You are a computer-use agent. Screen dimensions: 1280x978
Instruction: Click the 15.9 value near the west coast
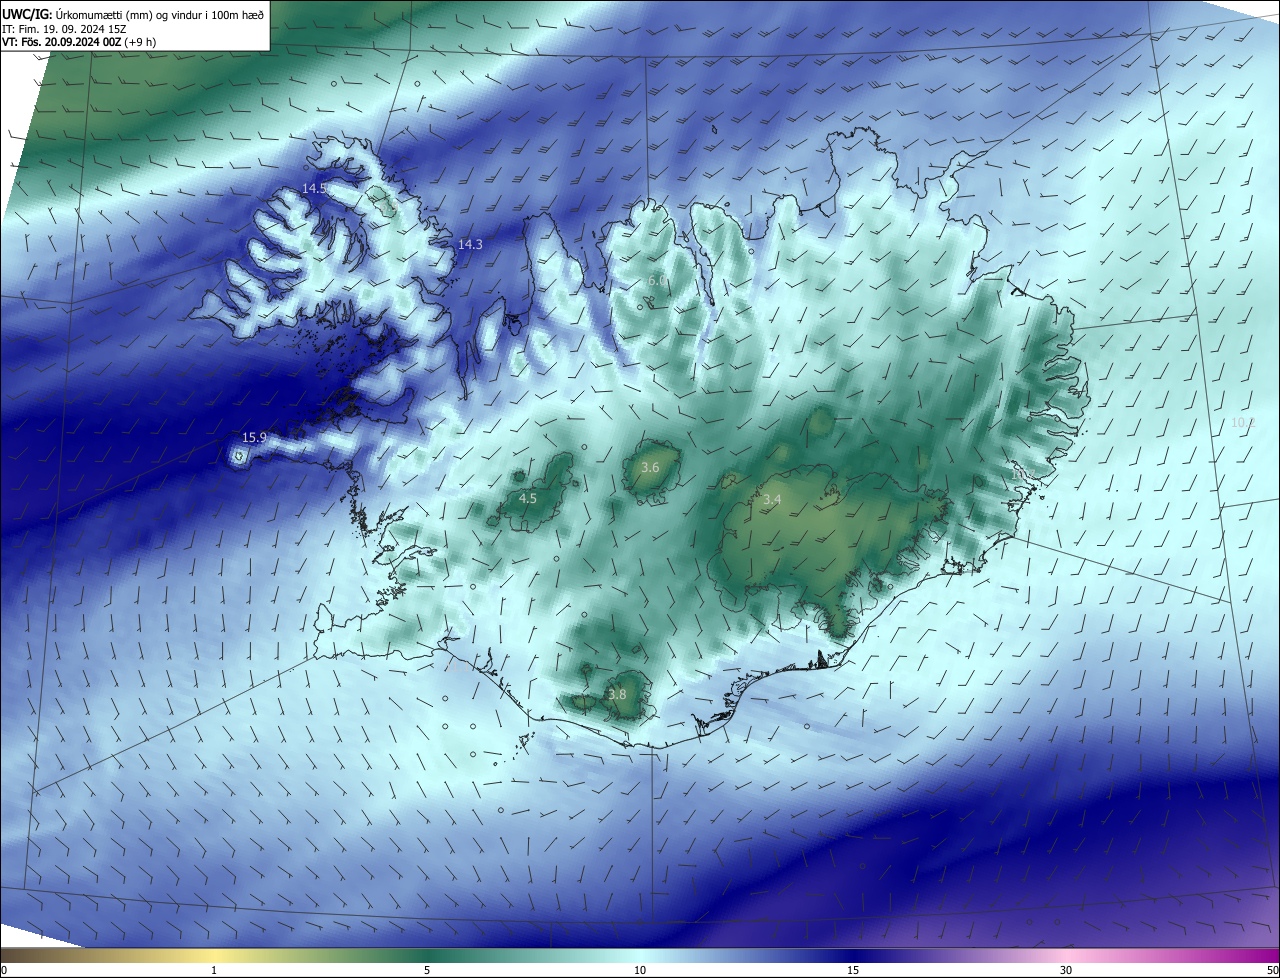(255, 437)
